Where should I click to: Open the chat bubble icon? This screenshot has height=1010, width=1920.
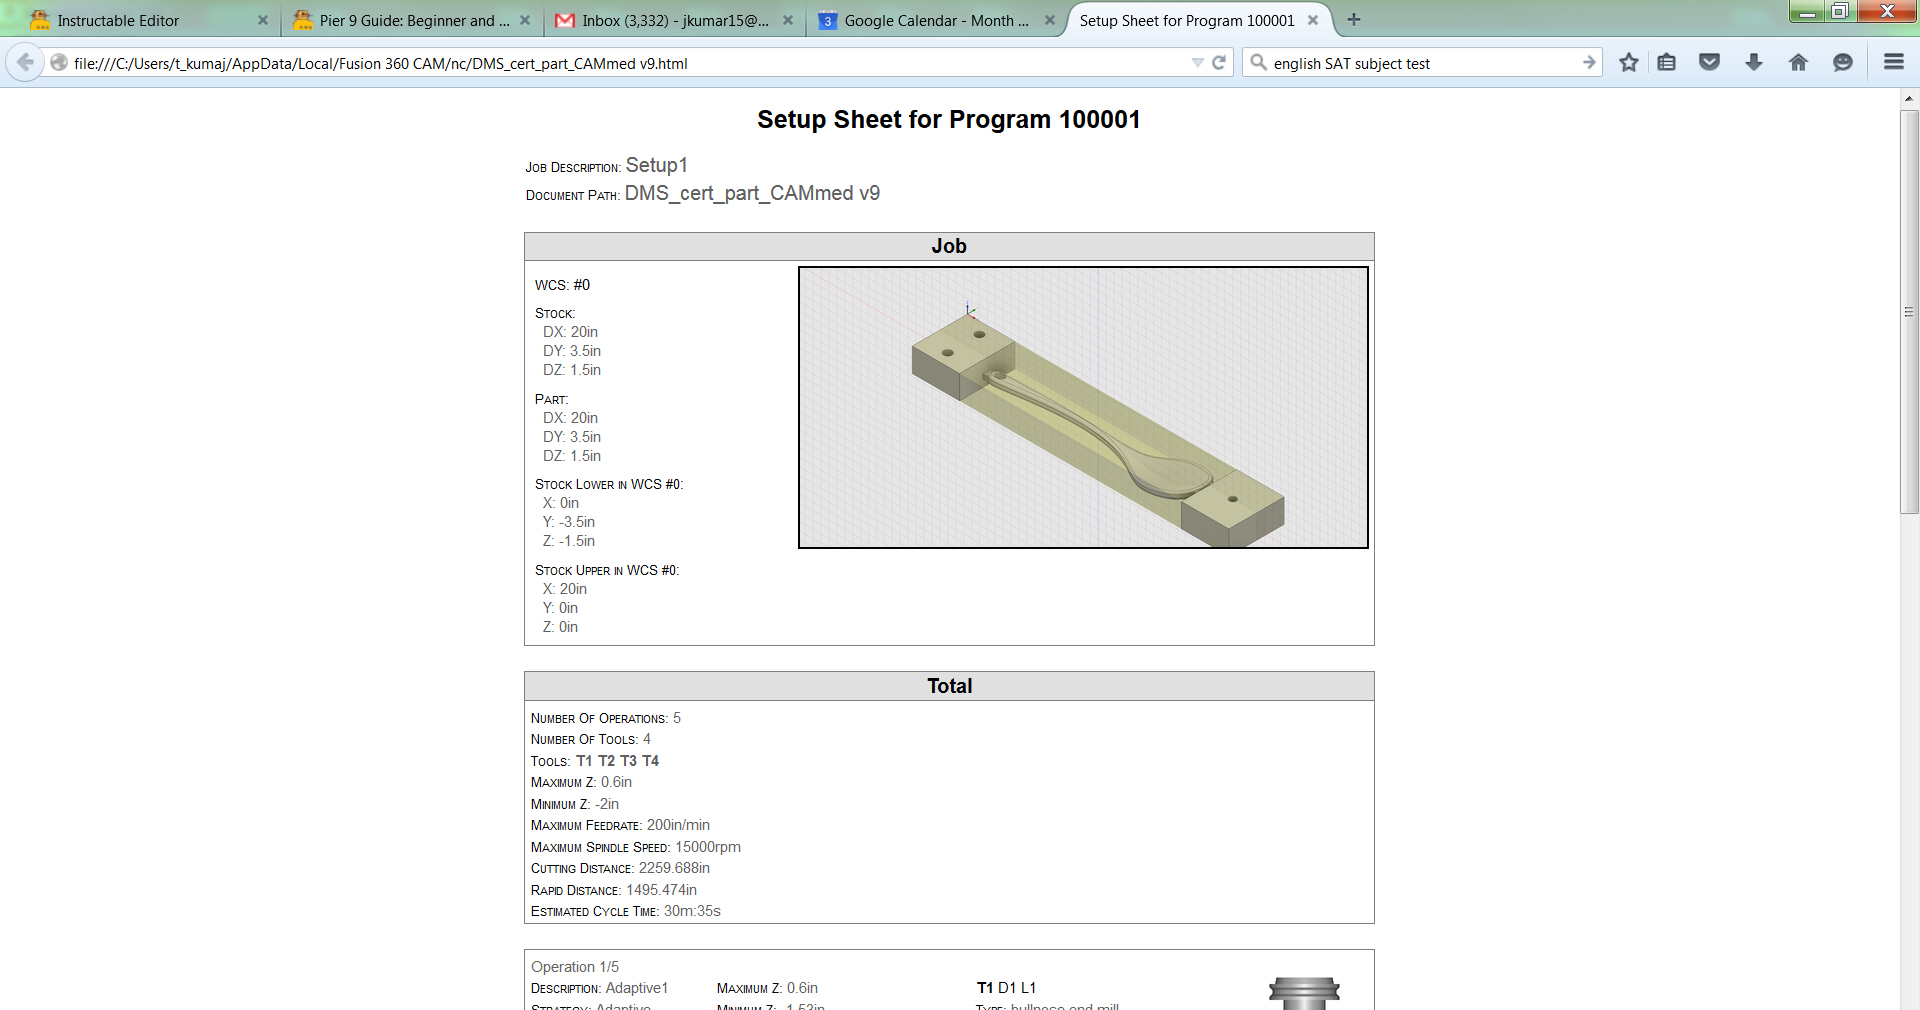point(1842,62)
